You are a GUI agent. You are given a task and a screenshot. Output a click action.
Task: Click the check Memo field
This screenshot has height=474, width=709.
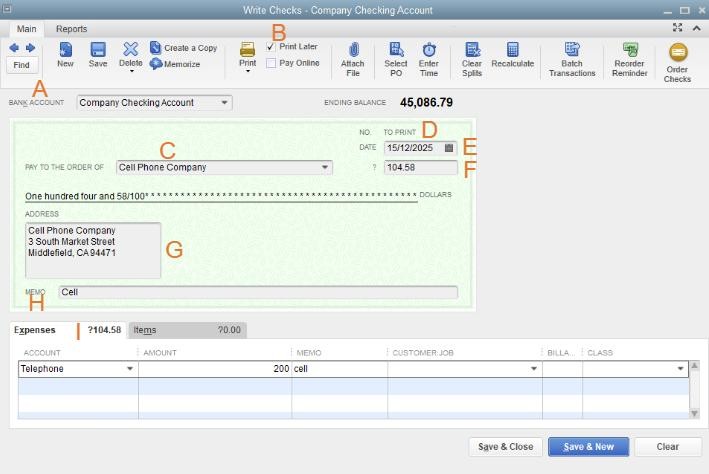pos(258,292)
